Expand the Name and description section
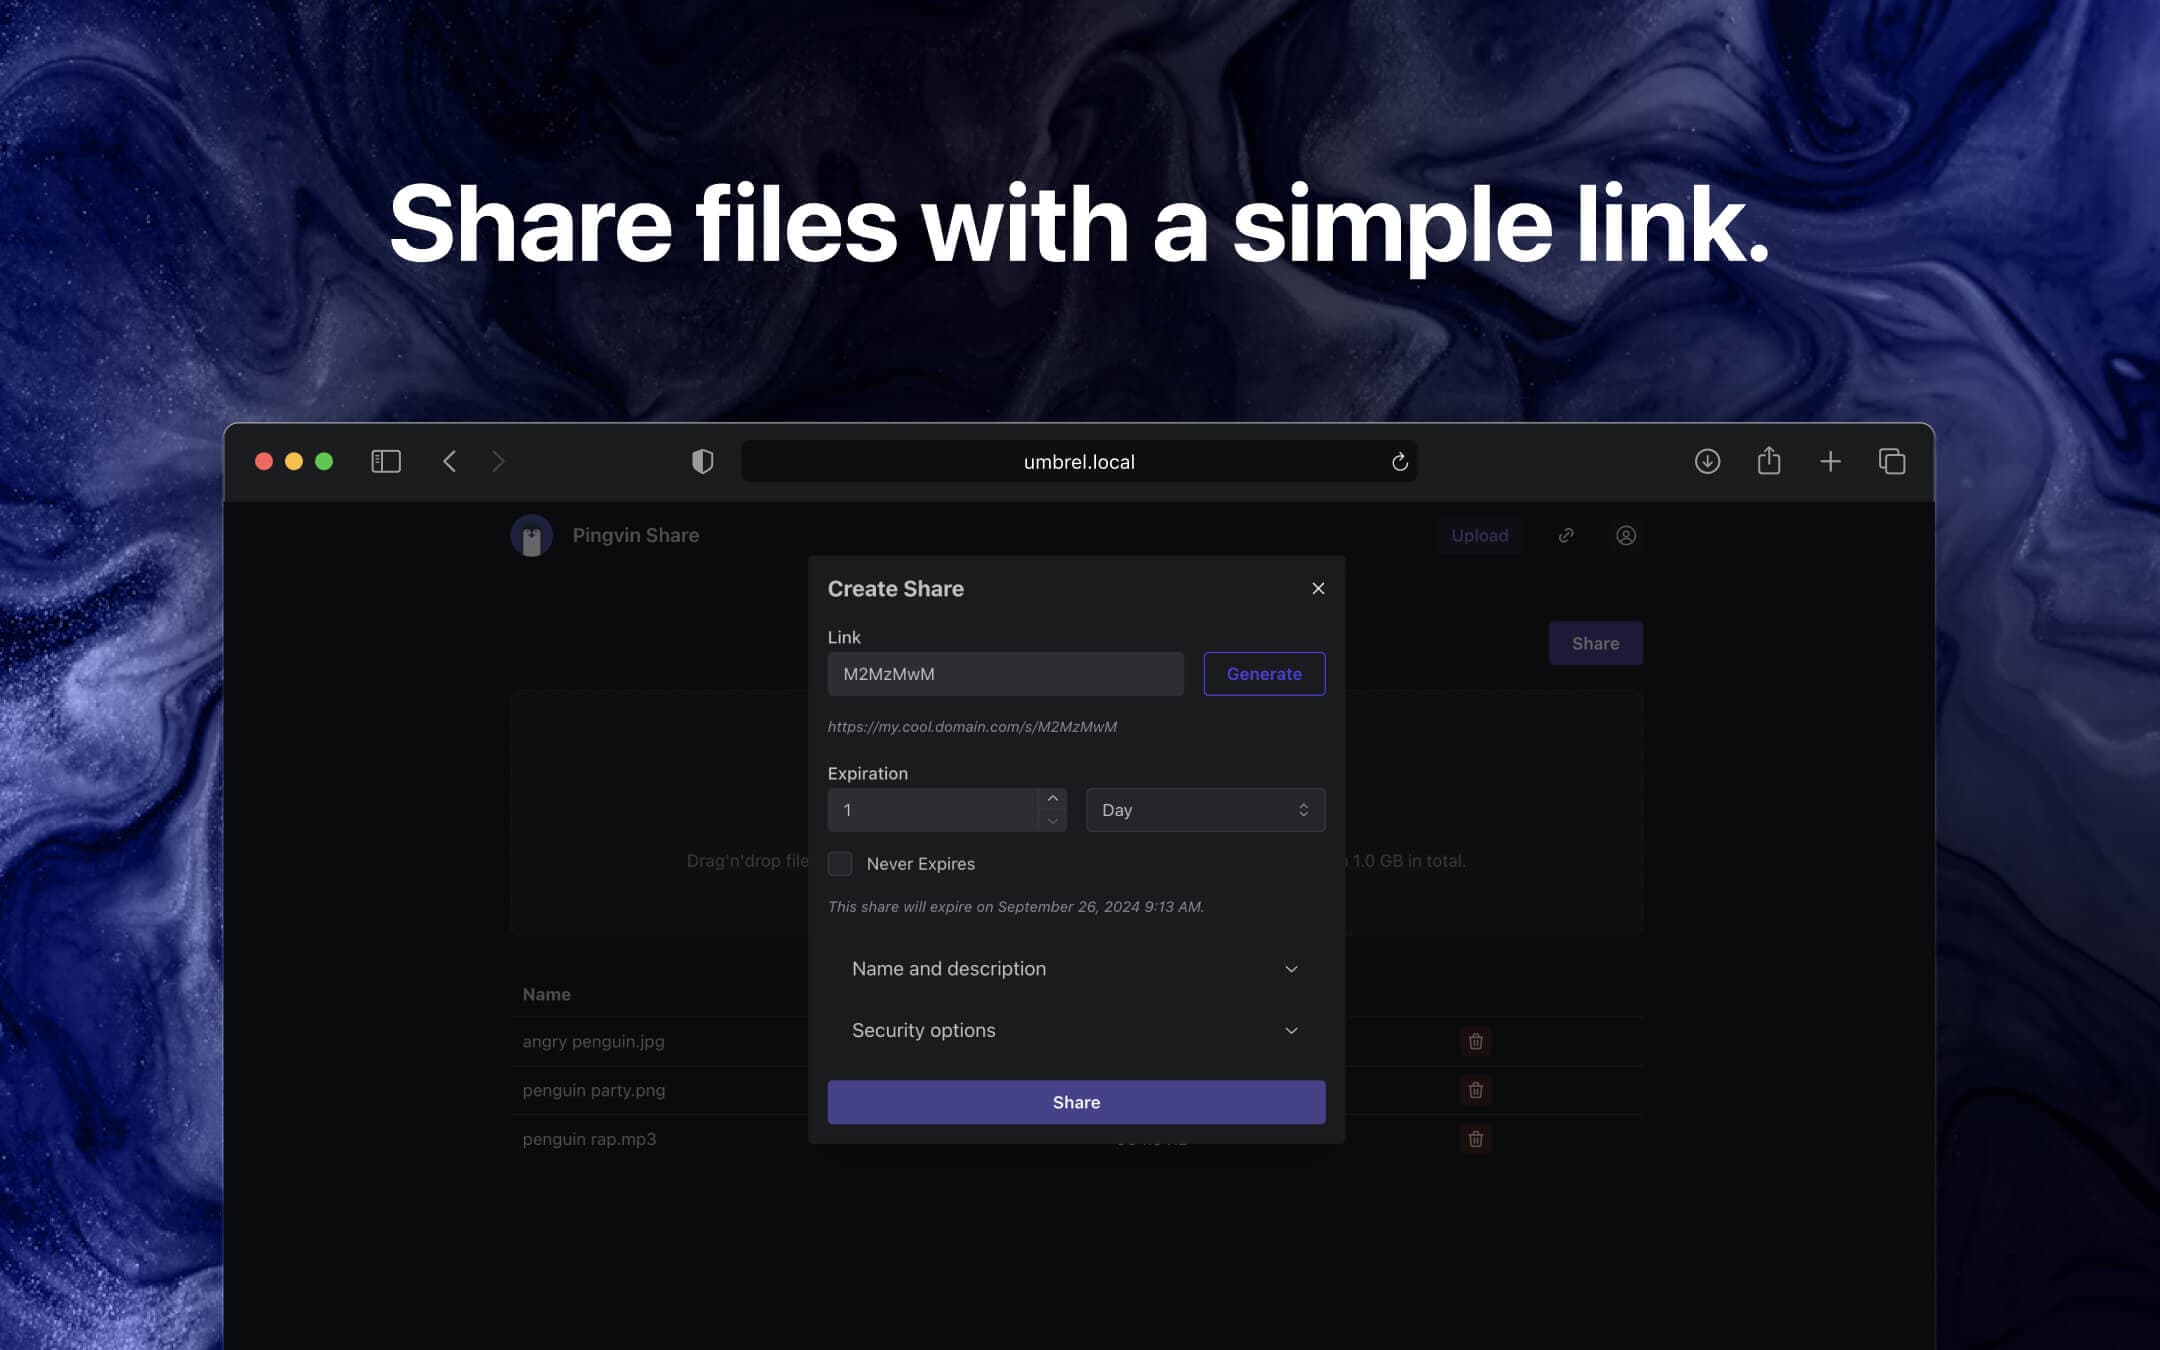Image resolution: width=2160 pixels, height=1350 pixels. [x=1076, y=967]
